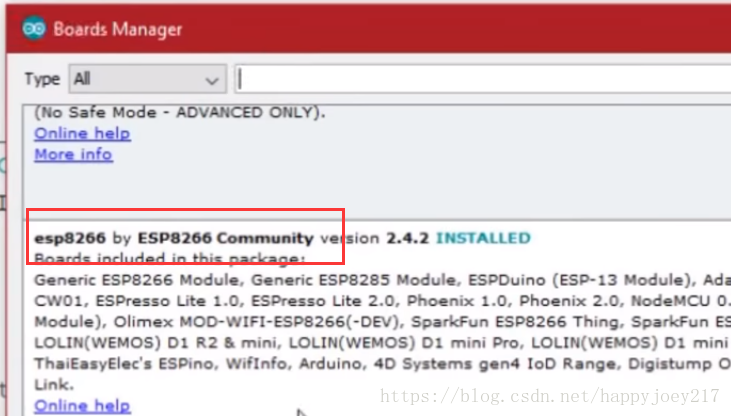731x416 pixels.
Task: Select the esp8266 by ESP8266 Community entry
Action: pyautogui.click(x=174, y=238)
